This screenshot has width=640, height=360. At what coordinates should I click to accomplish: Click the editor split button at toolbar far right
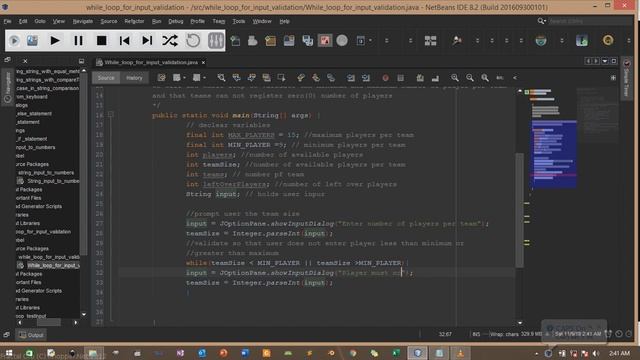613,78
